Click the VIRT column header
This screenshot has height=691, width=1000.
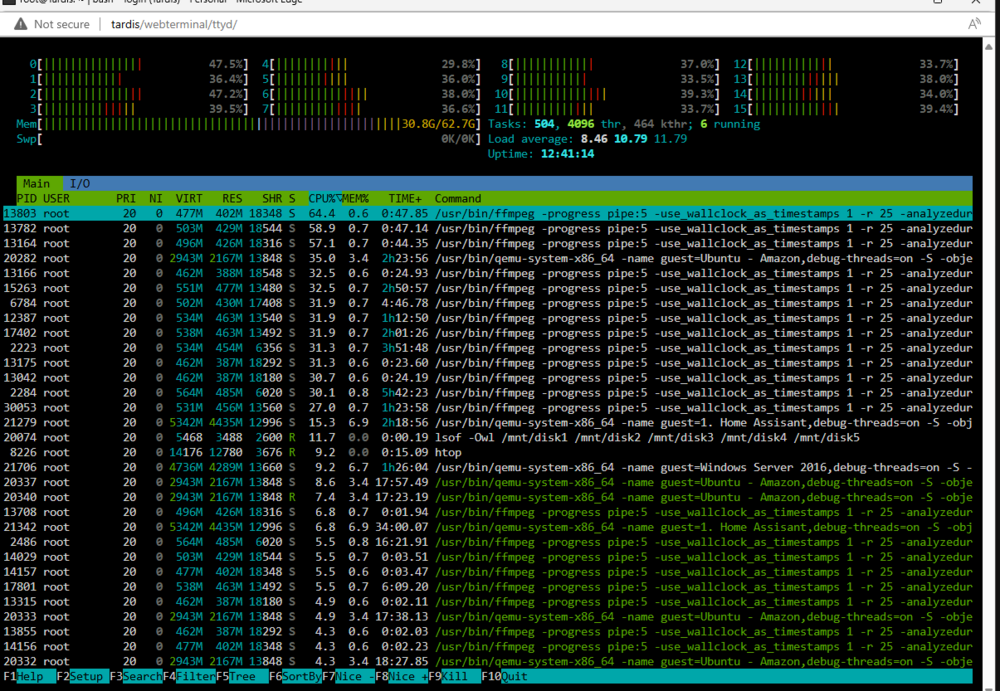click(x=189, y=198)
